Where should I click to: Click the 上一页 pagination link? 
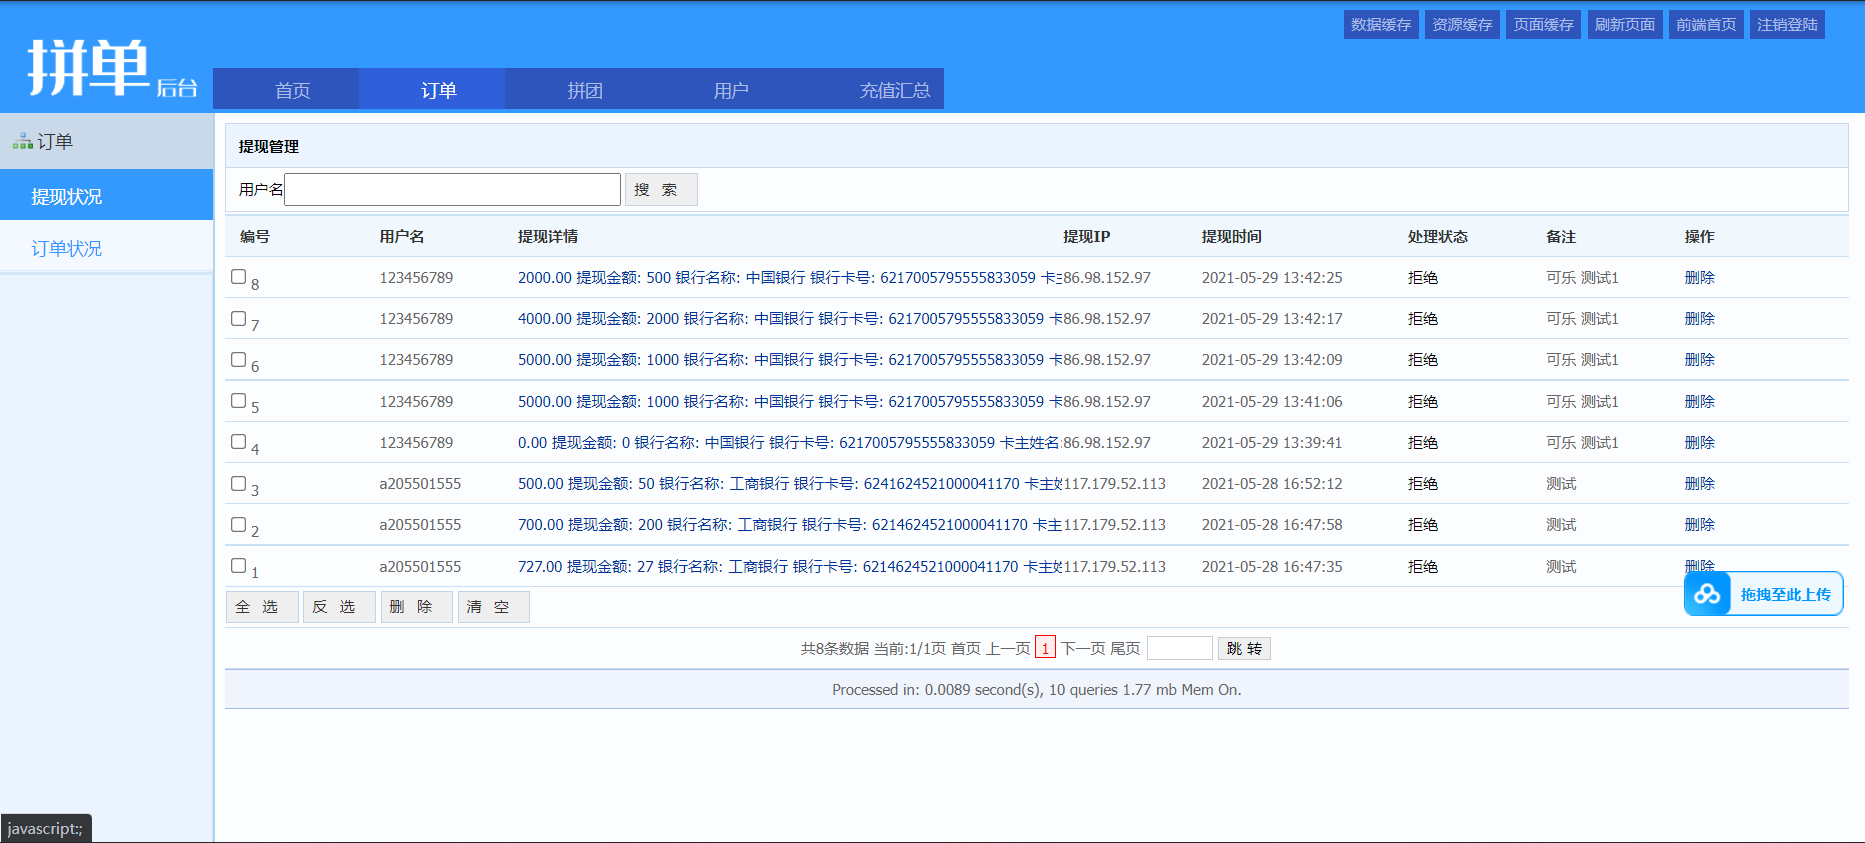point(1008,648)
